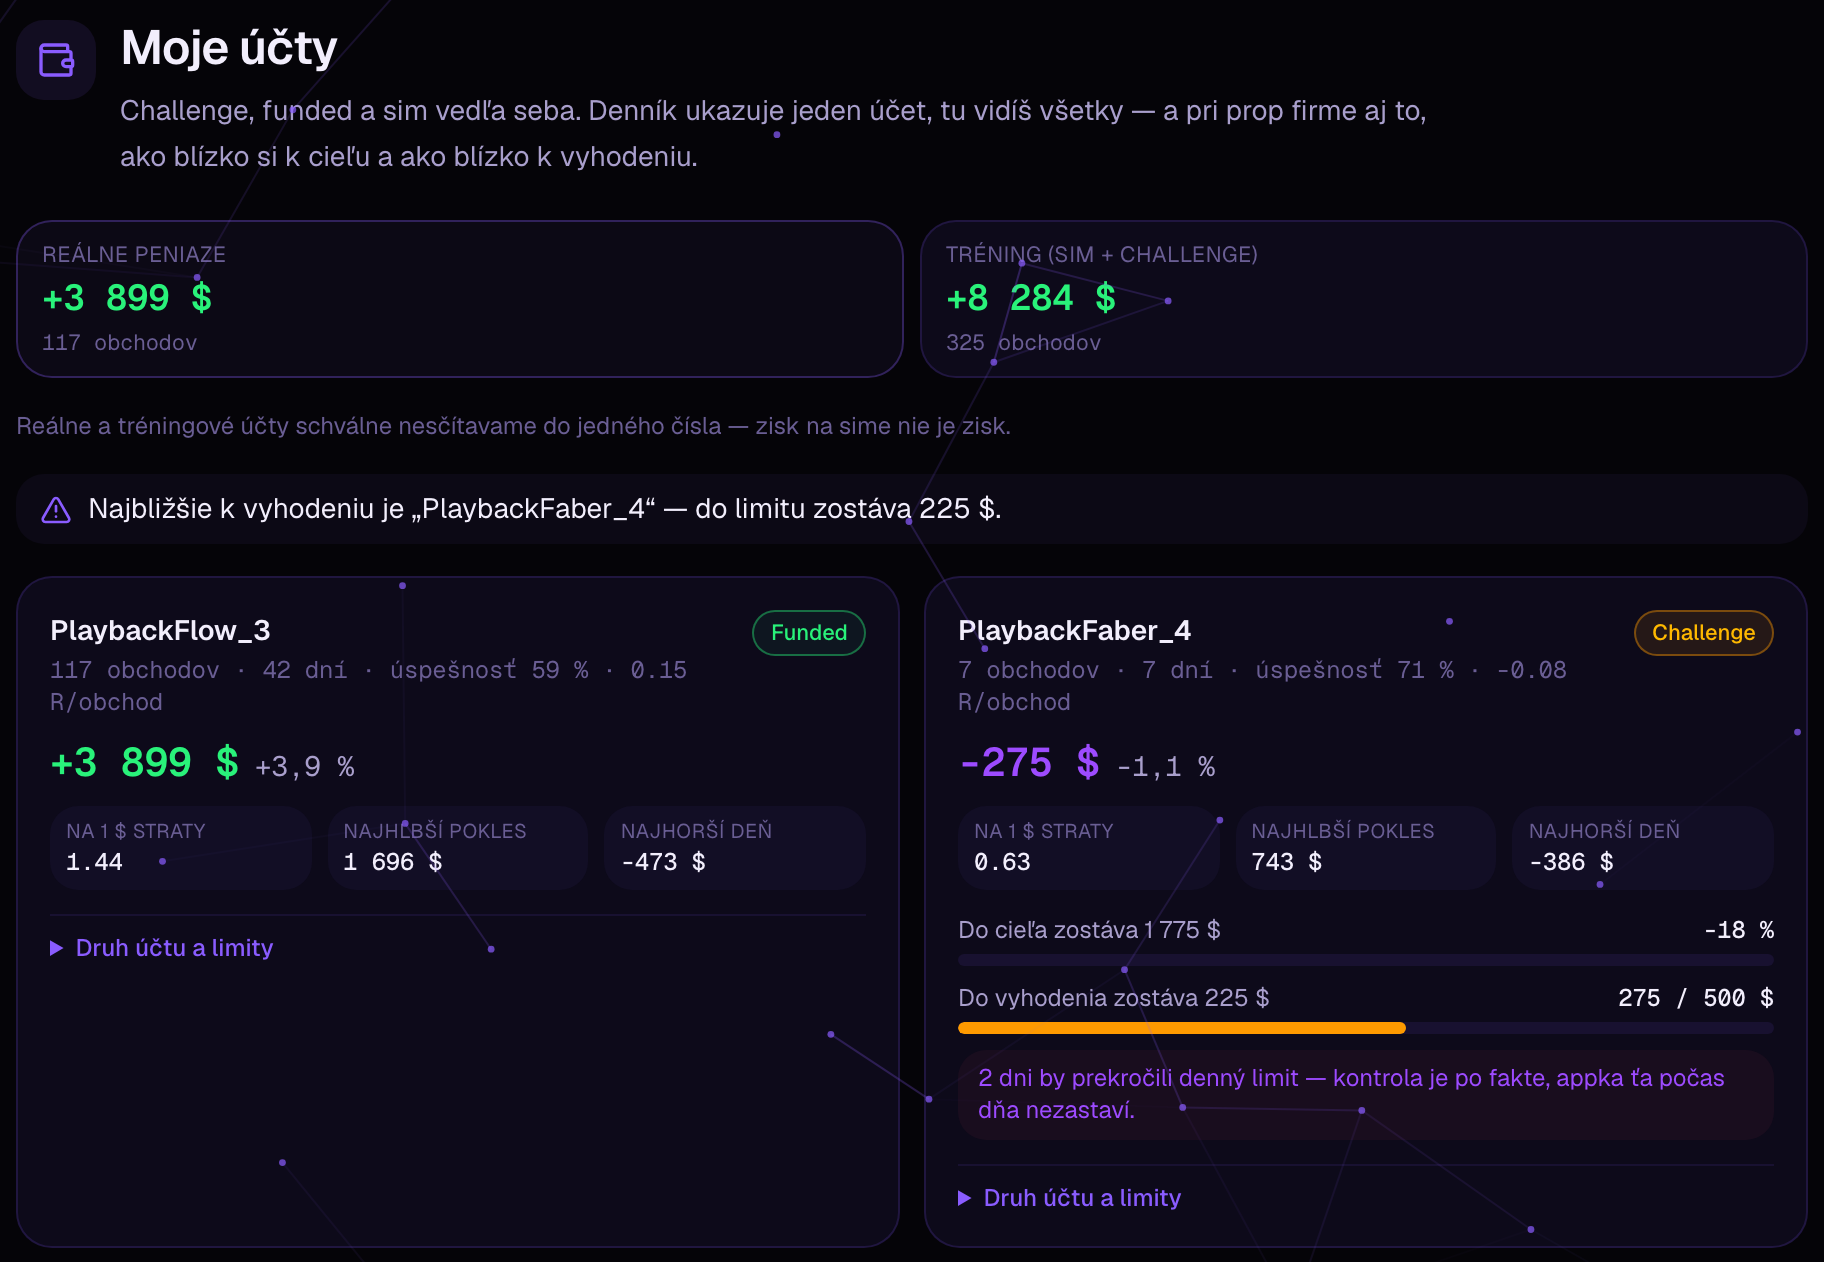The image size is (1824, 1262).
Task: Click the -18 % target progress value
Action: tap(1739, 930)
